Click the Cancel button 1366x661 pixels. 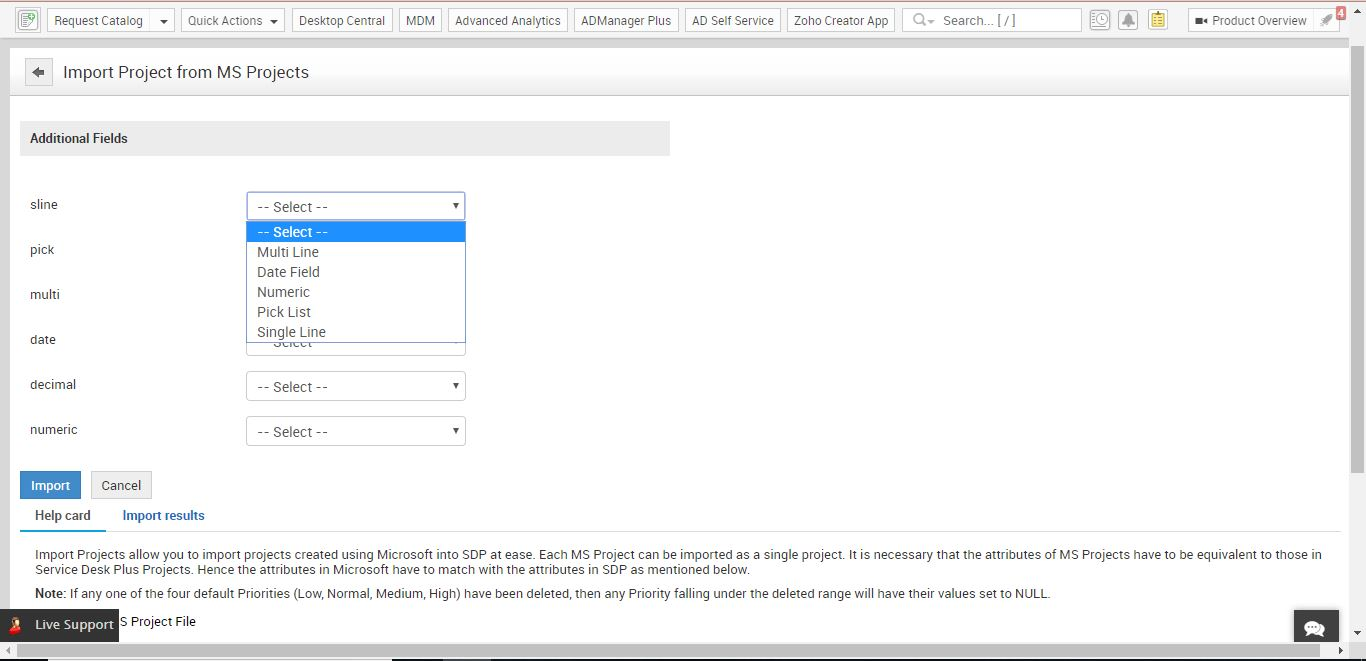(121, 485)
